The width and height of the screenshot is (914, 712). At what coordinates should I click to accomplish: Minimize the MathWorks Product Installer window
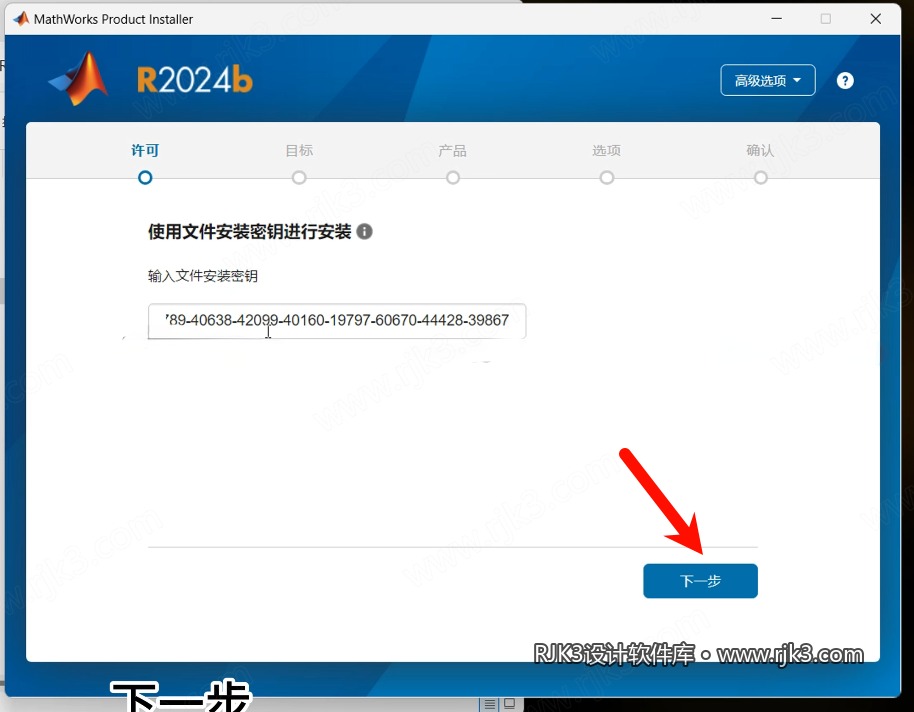click(776, 19)
